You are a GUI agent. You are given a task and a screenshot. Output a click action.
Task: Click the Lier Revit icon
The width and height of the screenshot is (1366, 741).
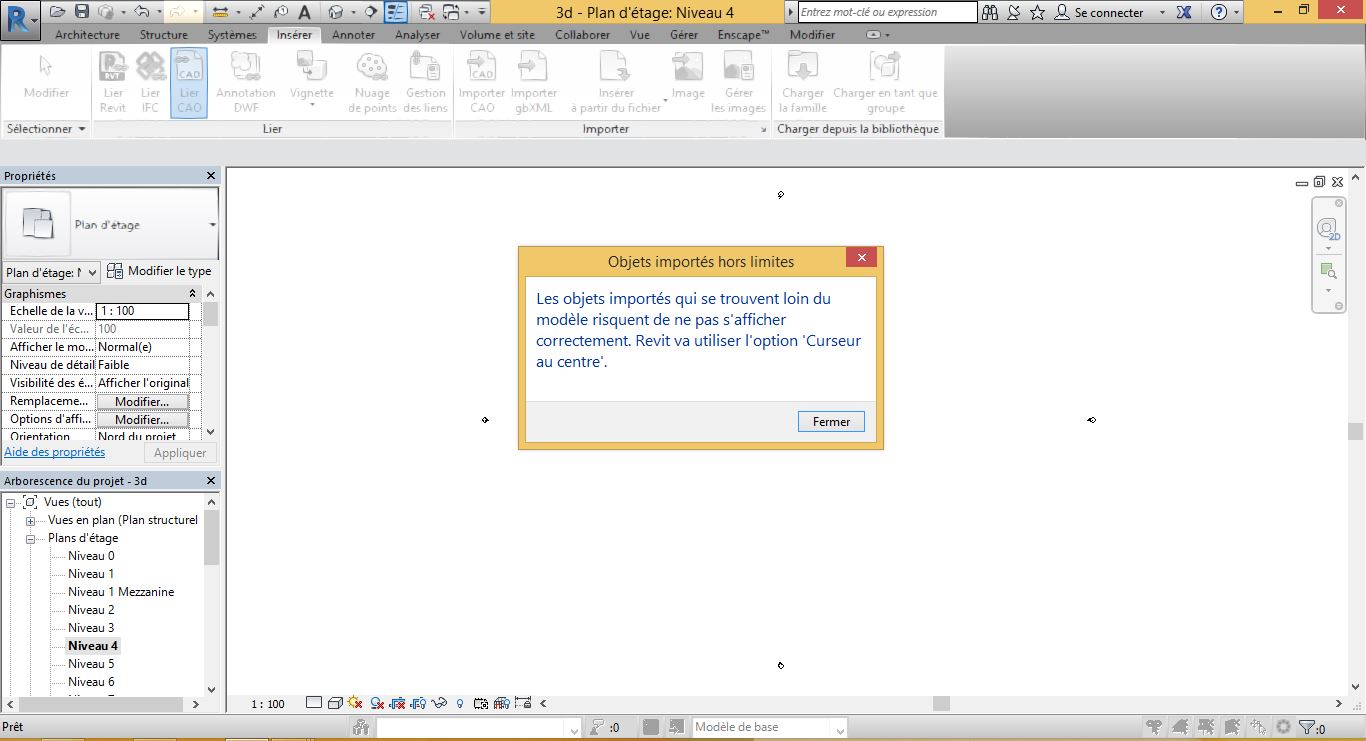coord(113,83)
